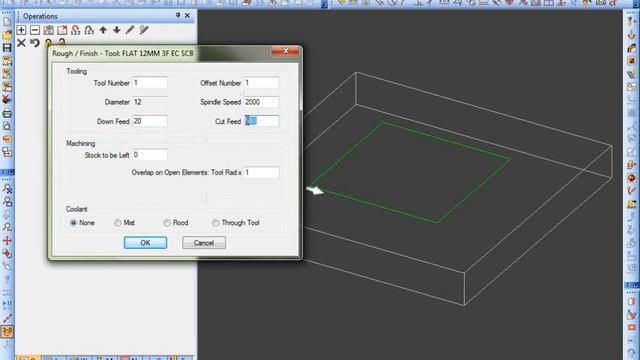This screenshot has width=640, height=360.
Task: Close the Operations panel
Action: click(187, 16)
